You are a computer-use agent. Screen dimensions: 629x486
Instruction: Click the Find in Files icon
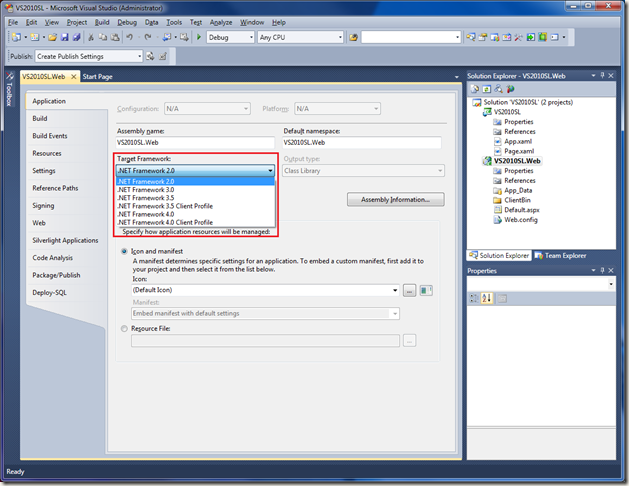(x=353, y=37)
